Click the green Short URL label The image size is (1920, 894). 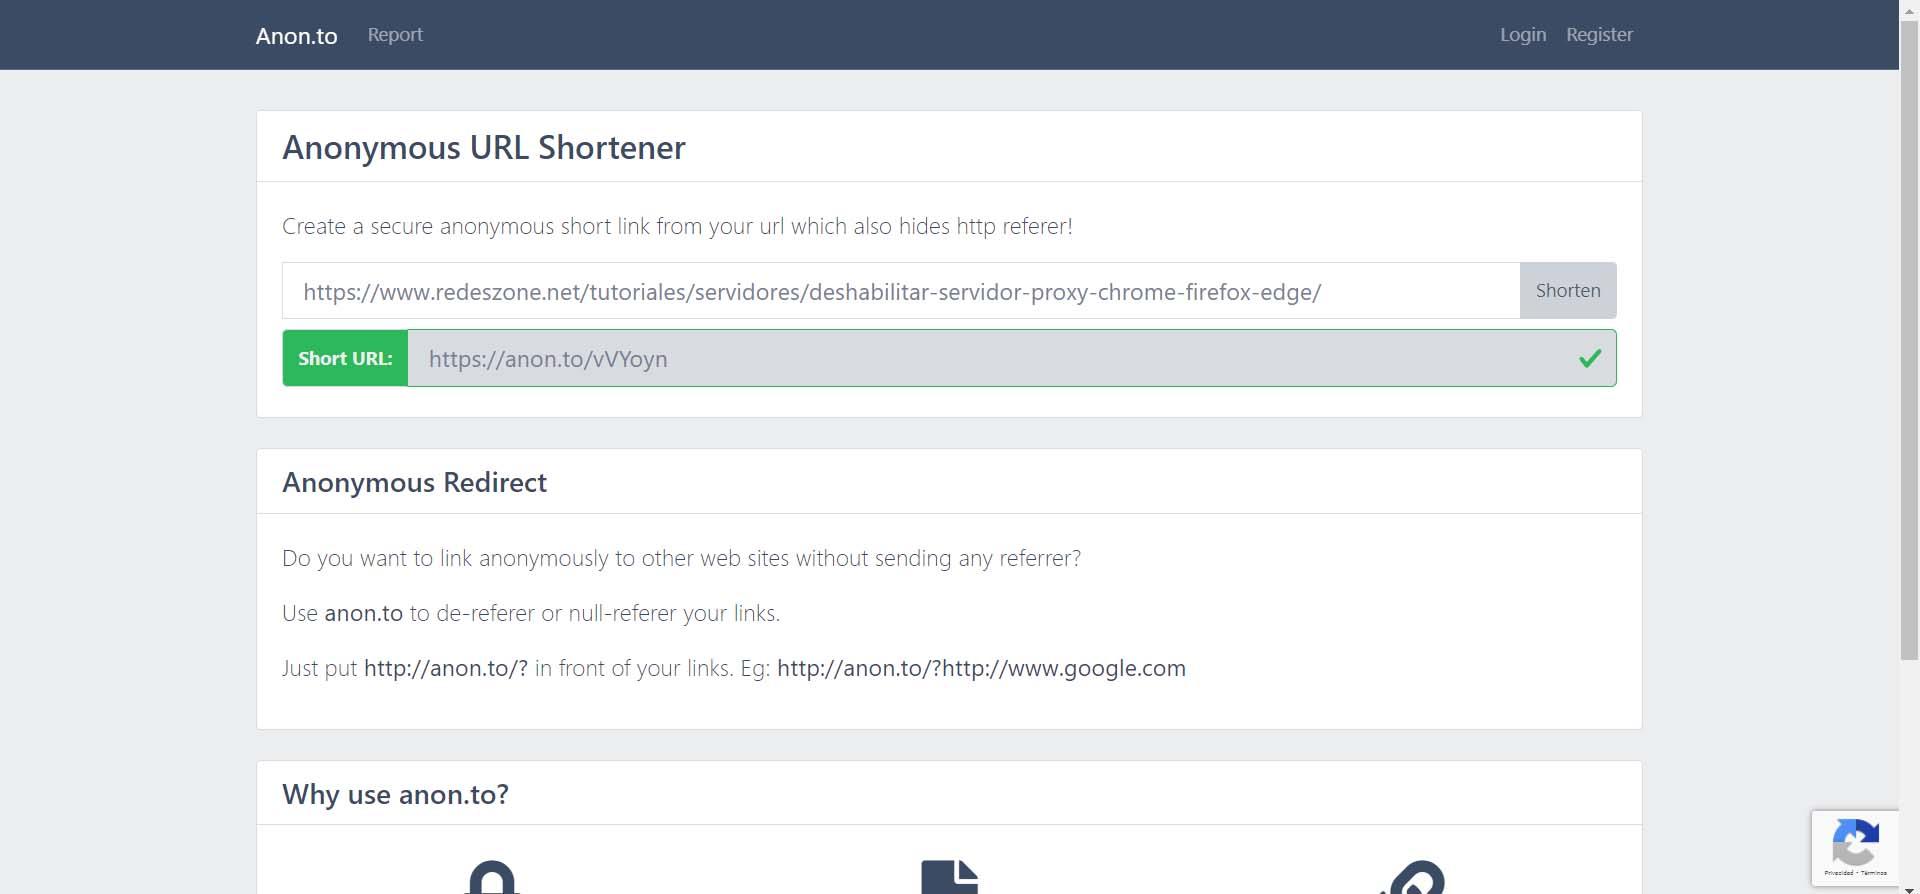(345, 358)
